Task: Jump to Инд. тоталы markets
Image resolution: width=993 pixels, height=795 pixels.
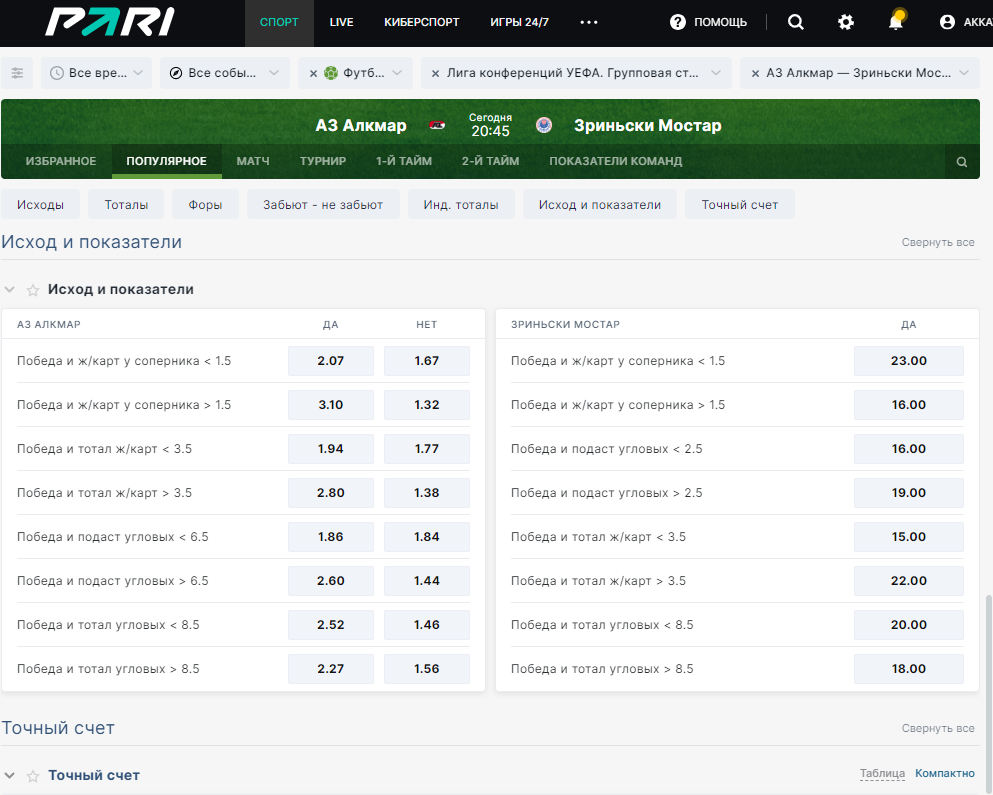Action: click(461, 205)
